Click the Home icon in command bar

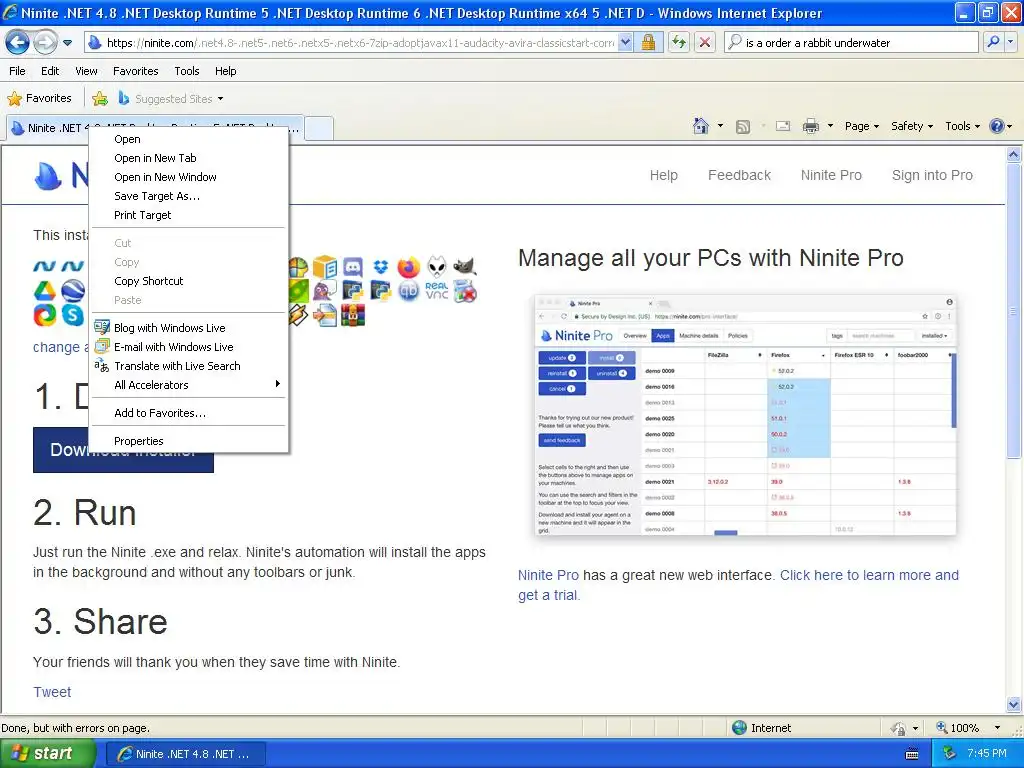click(701, 125)
